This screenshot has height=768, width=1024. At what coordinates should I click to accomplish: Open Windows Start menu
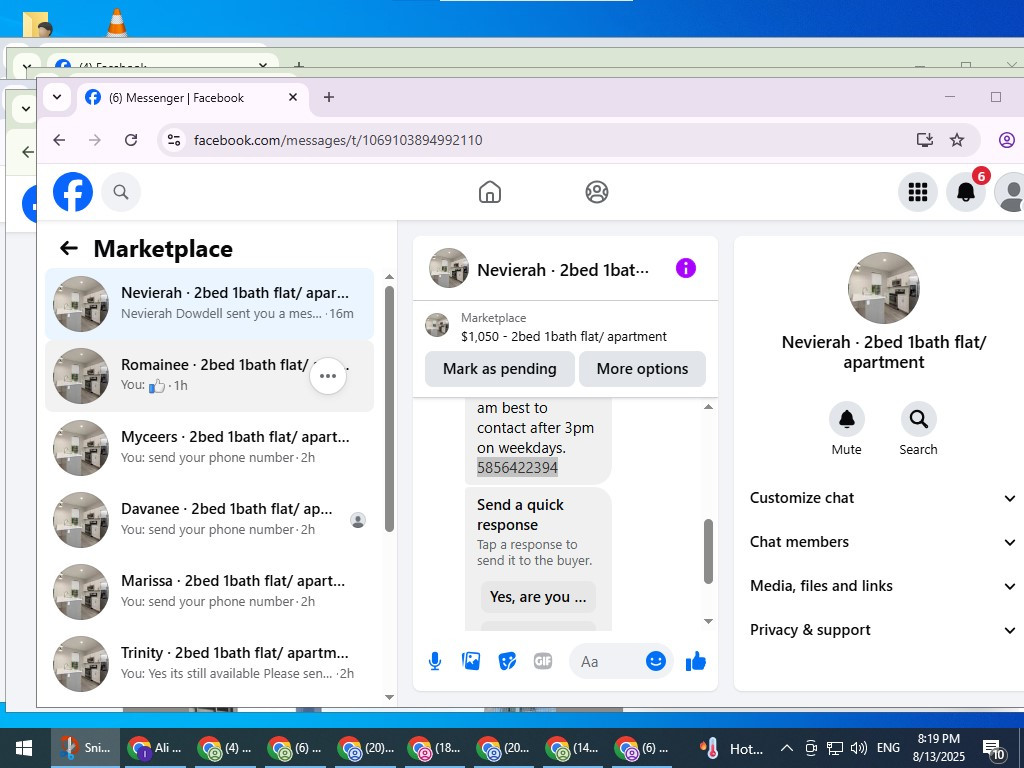click(24, 748)
